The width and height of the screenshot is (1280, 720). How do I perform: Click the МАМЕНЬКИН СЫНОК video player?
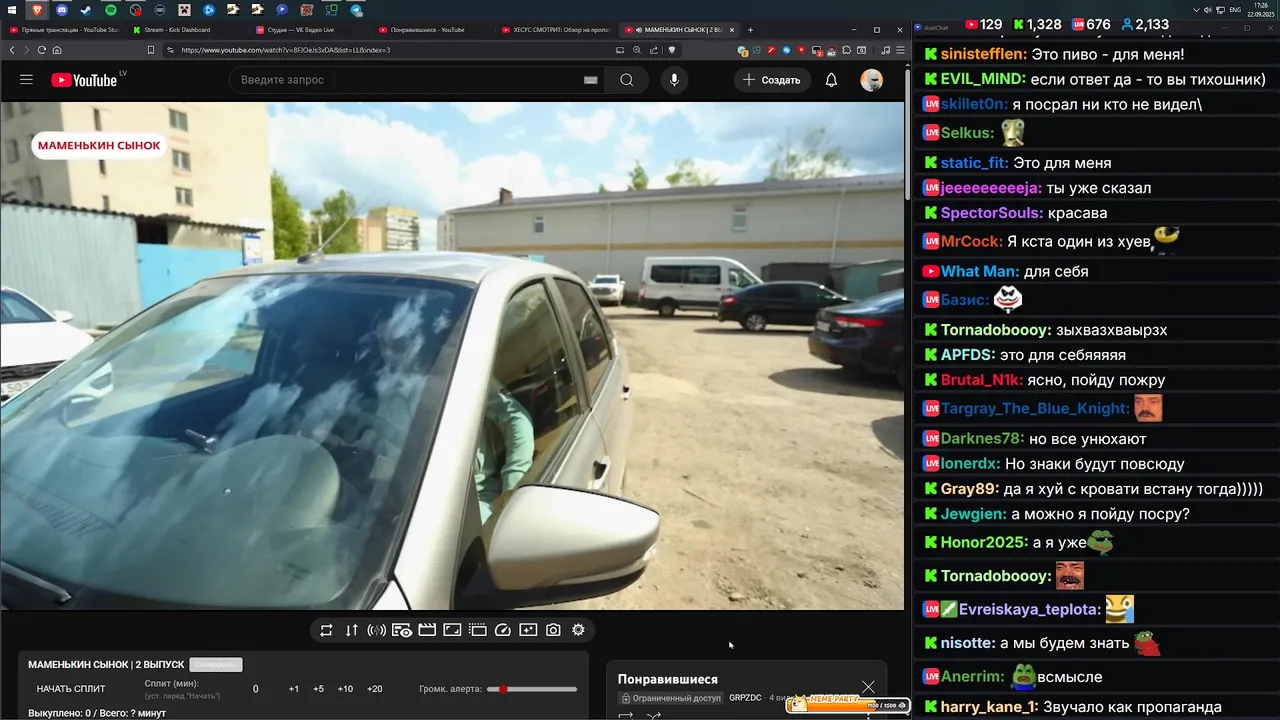point(452,356)
